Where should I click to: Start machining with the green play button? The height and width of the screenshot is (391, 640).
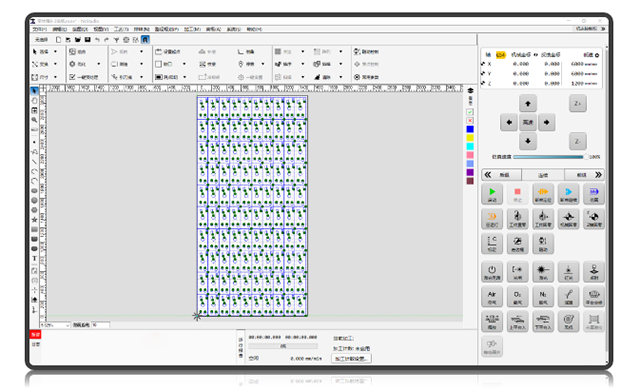click(492, 194)
